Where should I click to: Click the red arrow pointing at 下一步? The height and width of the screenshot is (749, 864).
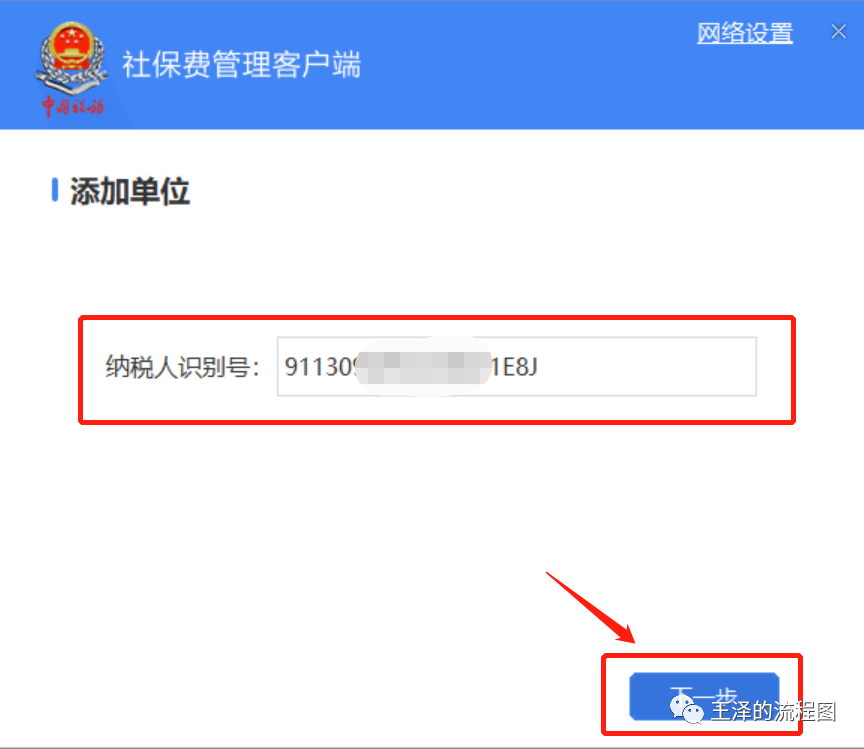(591, 607)
